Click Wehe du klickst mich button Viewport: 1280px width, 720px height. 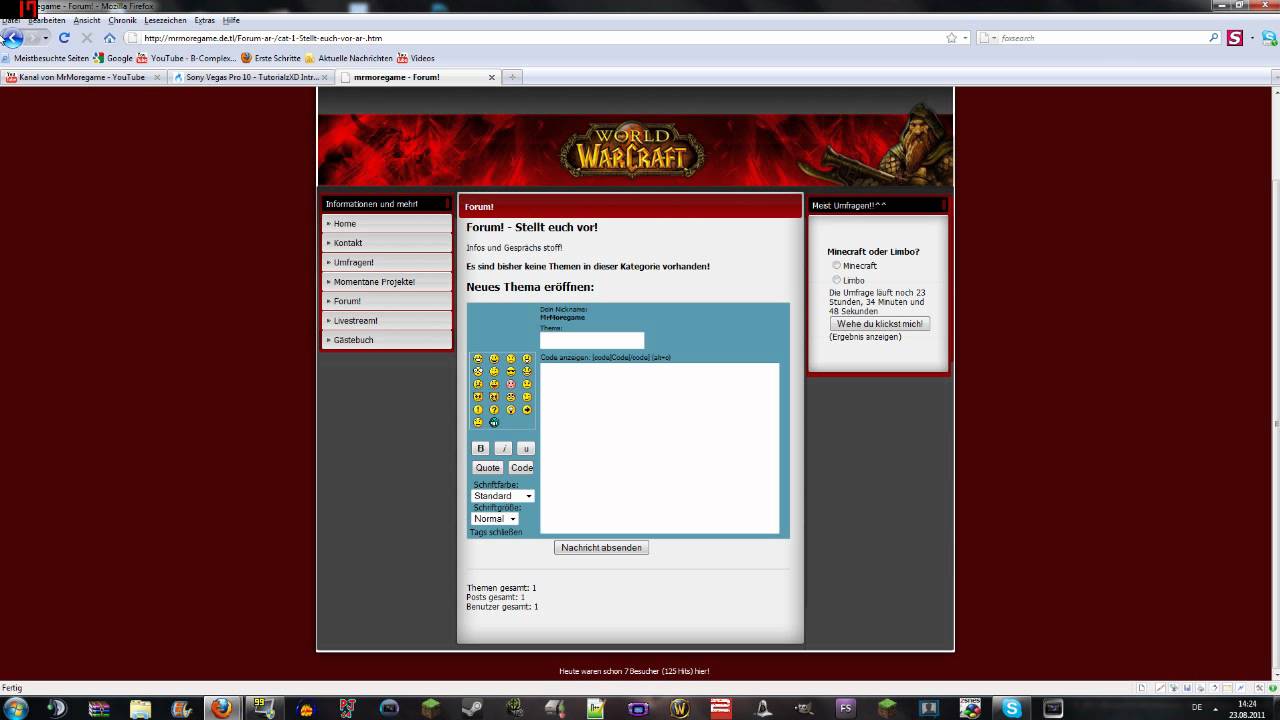[880, 324]
